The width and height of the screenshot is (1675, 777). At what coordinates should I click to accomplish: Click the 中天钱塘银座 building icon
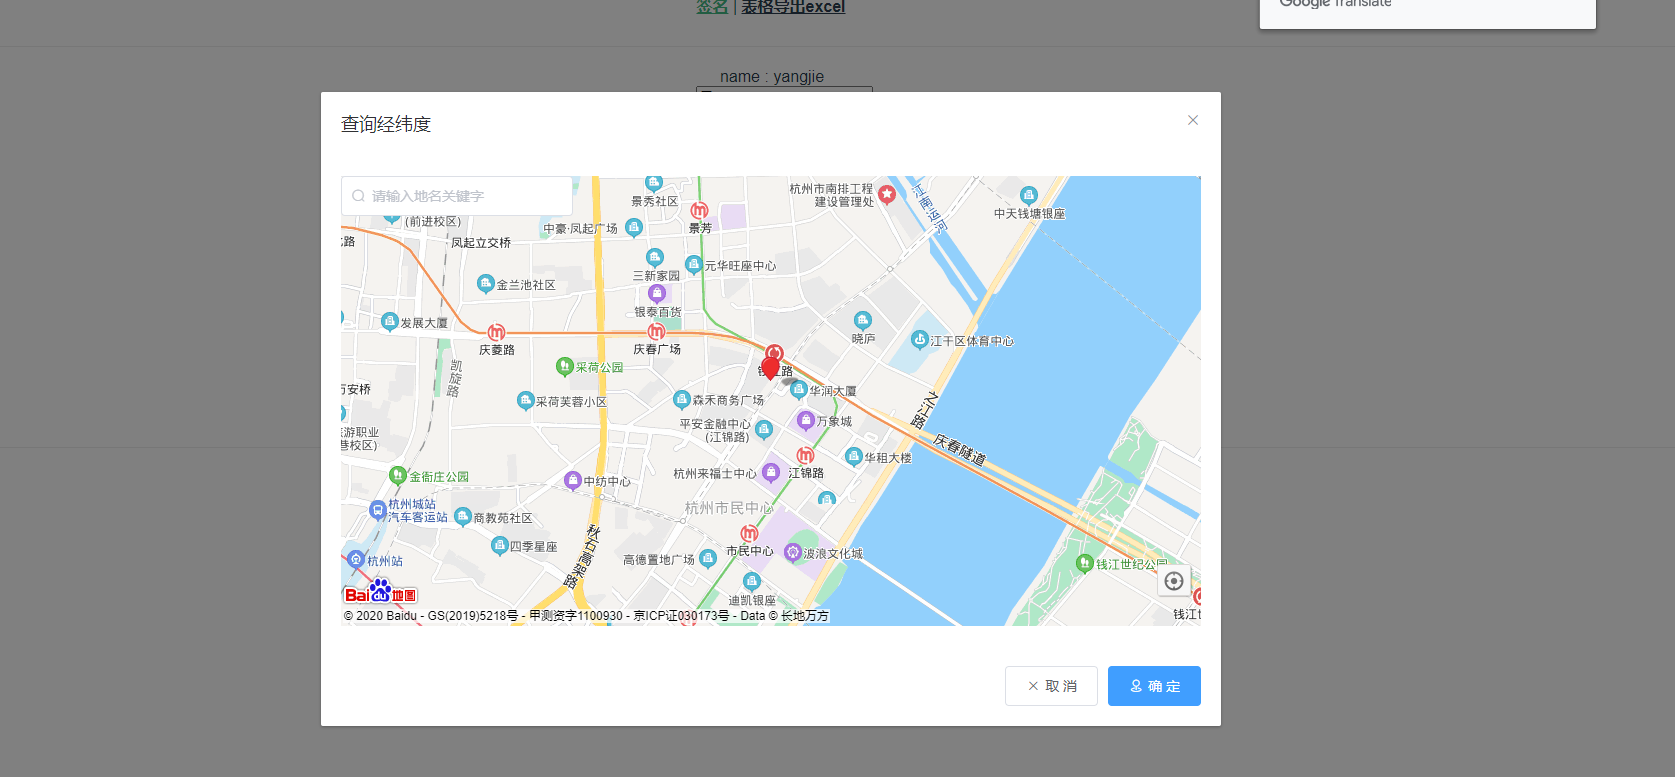click(1029, 196)
